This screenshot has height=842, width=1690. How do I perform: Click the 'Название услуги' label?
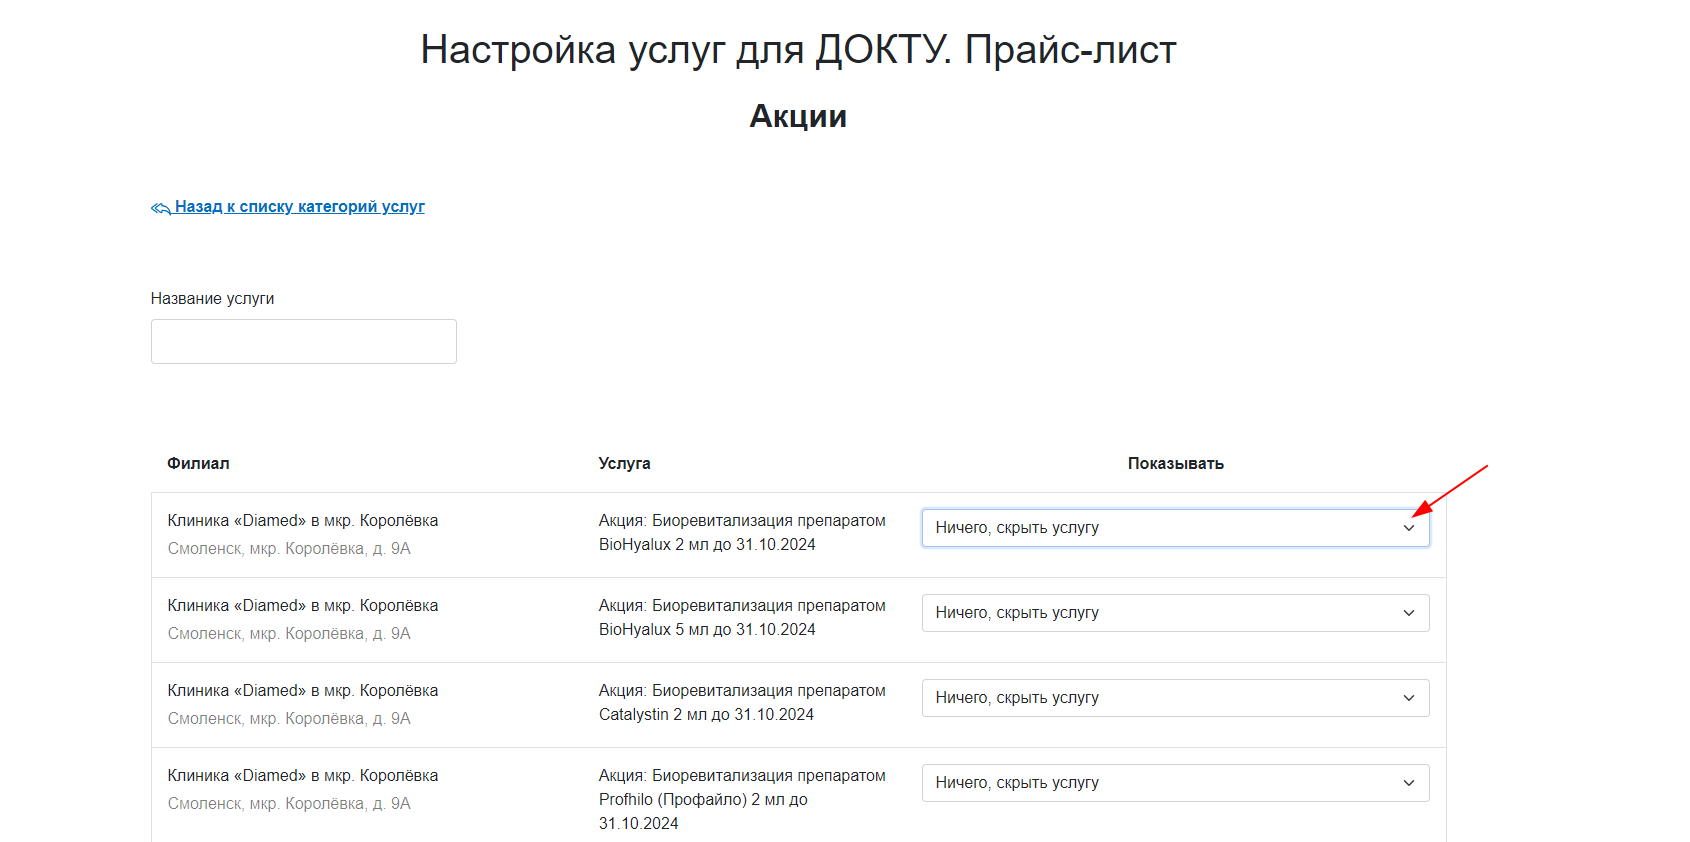(212, 298)
